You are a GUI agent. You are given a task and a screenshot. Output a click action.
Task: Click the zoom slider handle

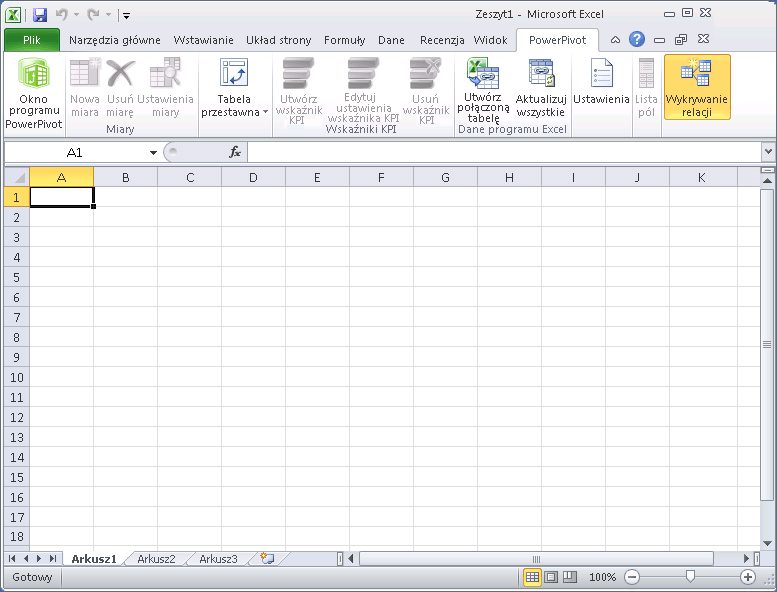pos(690,576)
